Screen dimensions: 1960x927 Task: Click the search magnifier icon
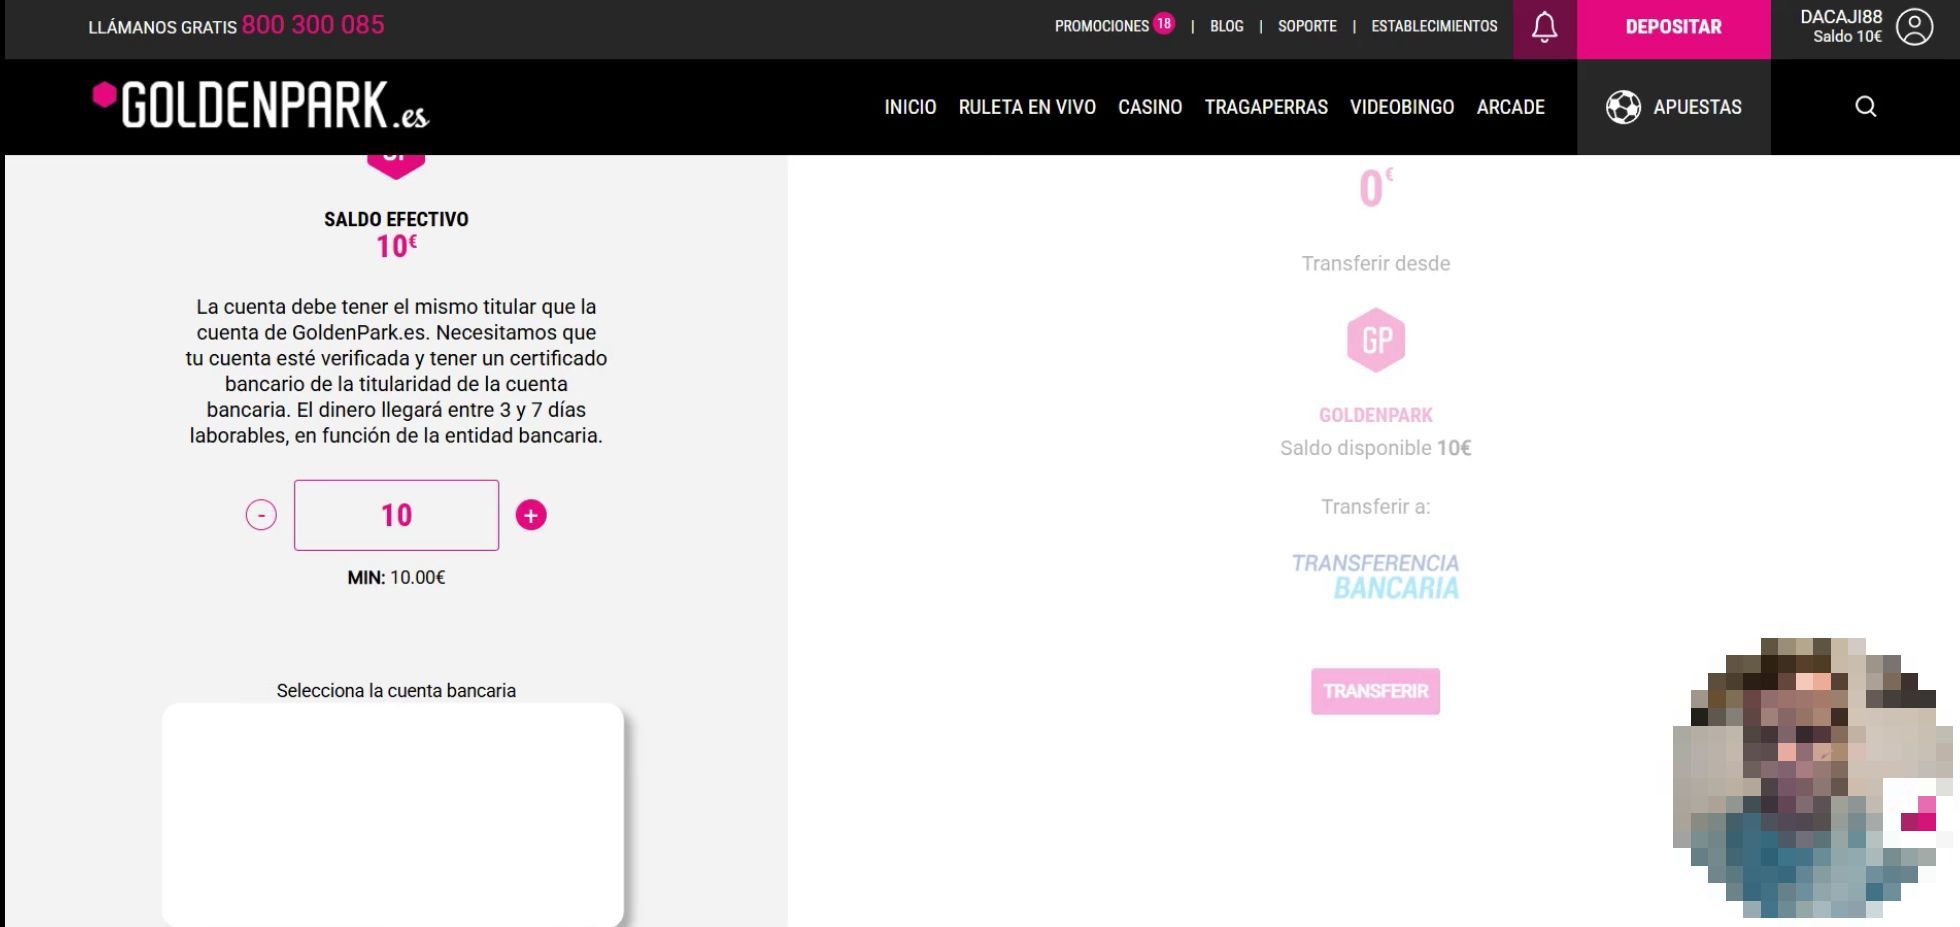click(x=1865, y=107)
